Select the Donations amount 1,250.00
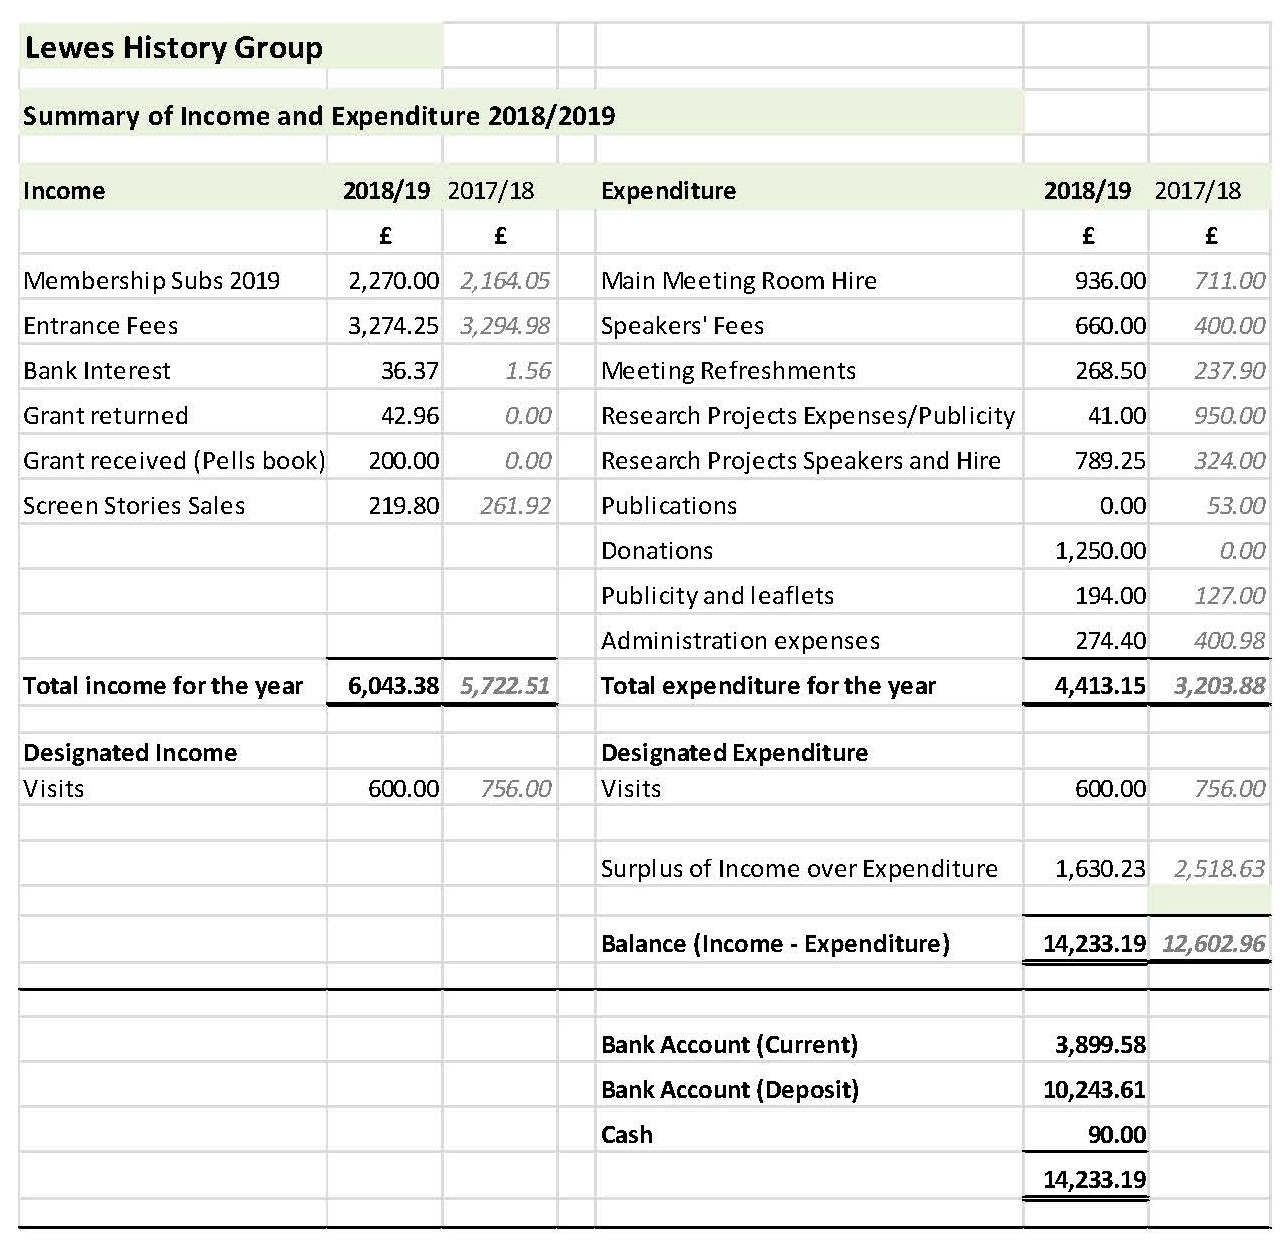 coord(1100,551)
